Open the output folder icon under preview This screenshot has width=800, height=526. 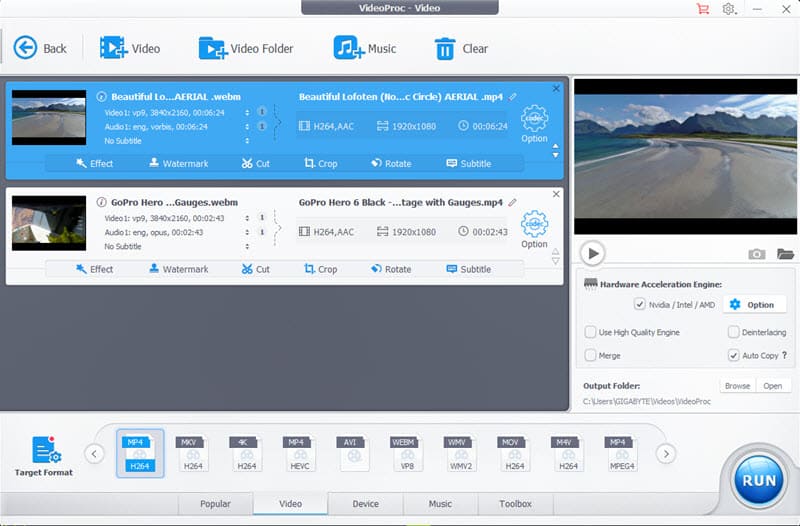coord(785,254)
